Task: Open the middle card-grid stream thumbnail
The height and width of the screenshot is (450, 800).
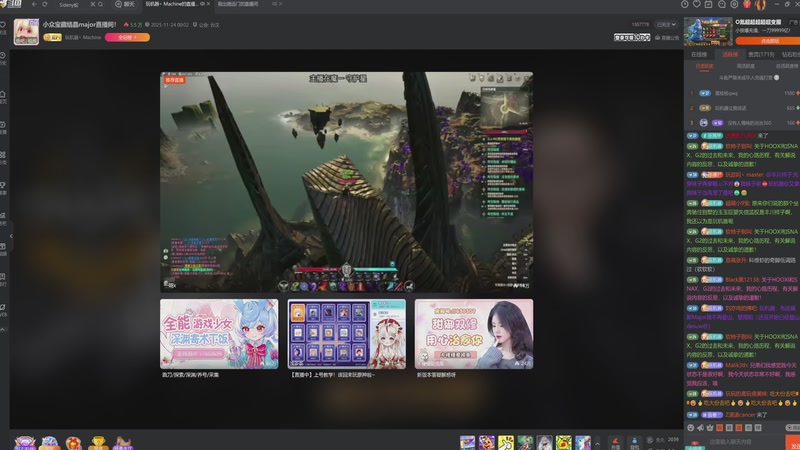Action: [x=346, y=334]
